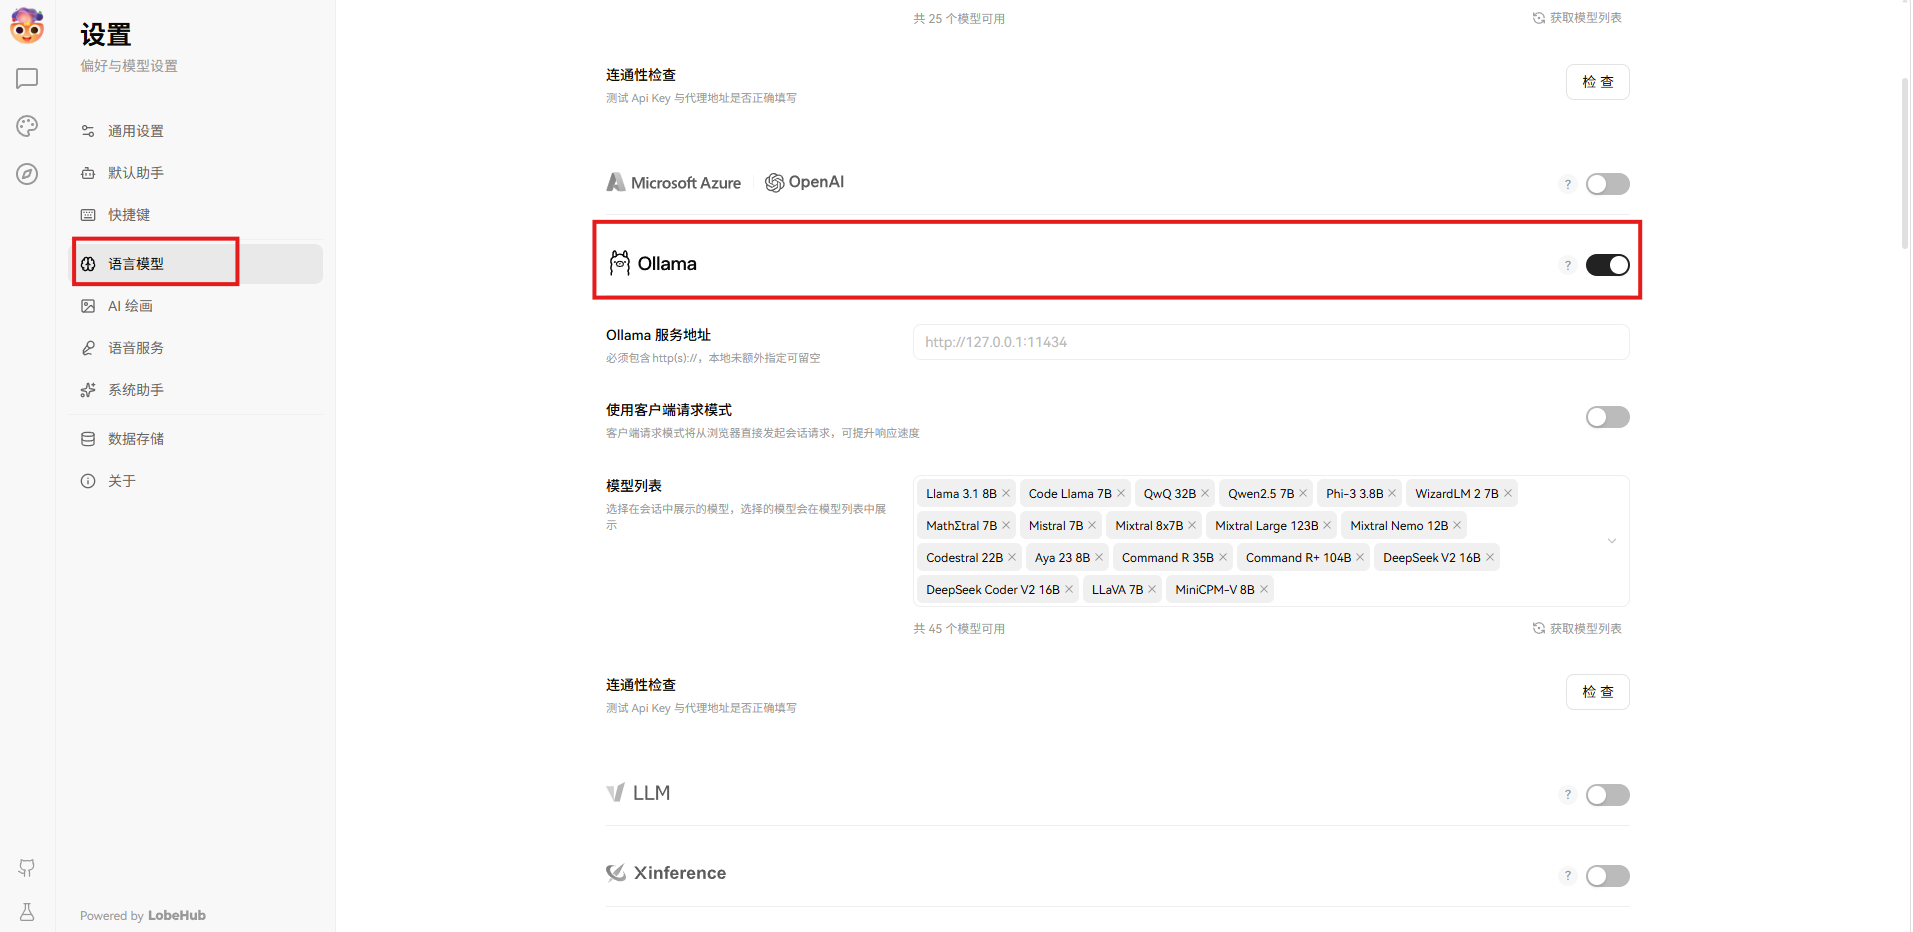
Task: Enable the Microsoft Azure OpenAI toggle
Action: point(1607,184)
